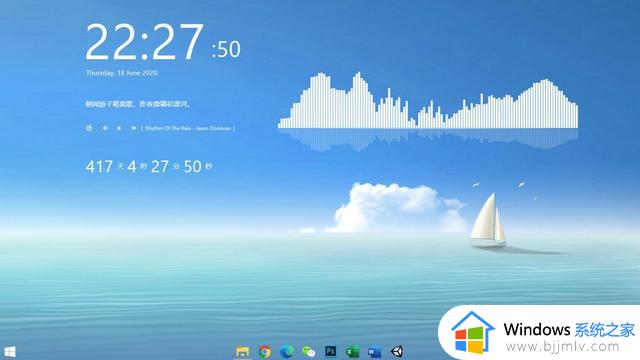
Task: Launch Unity from the taskbar
Action: [397, 351]
